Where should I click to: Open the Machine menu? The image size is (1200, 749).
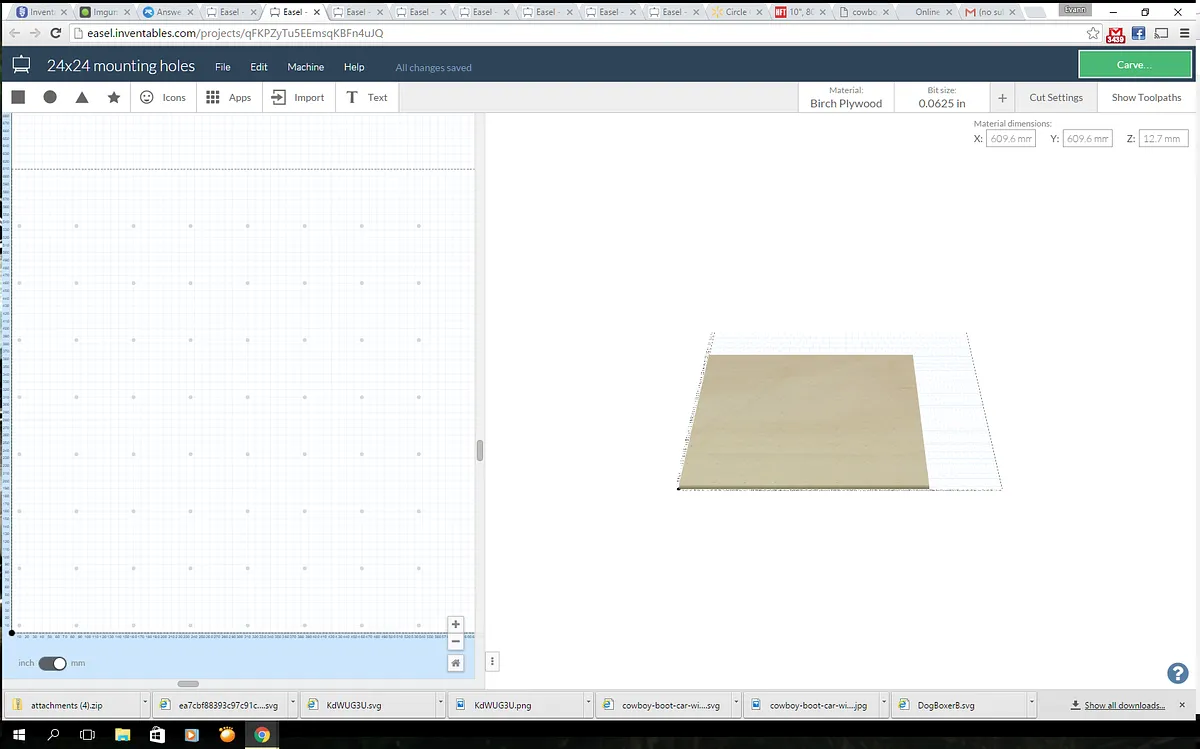pyautogui.click(x=305, y=67)
